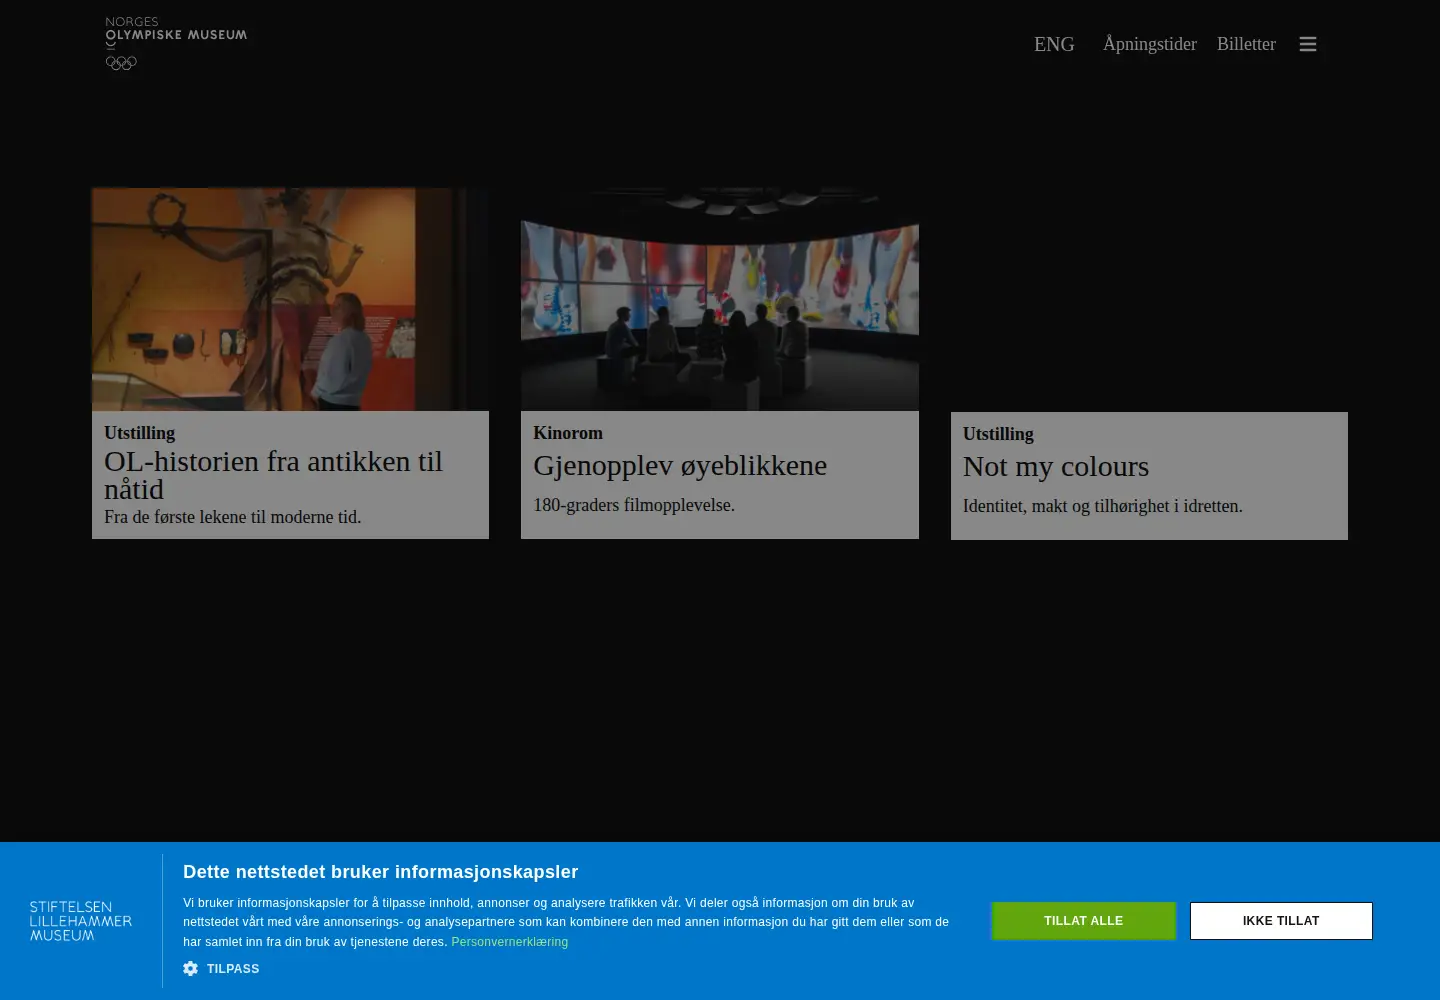Image resolution: width=1440 pixels, height=1000 pixels.
Task: Click 'Identitet, makt og tilhørighet i idretten.'
Action: pyautogui.click(x=1103, y=506)
